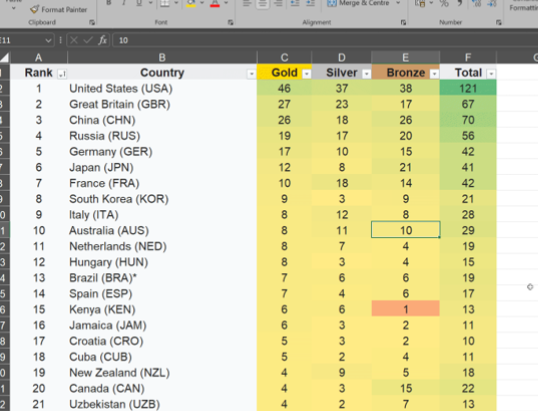Click the Select All corner triangle

[4, 57]
